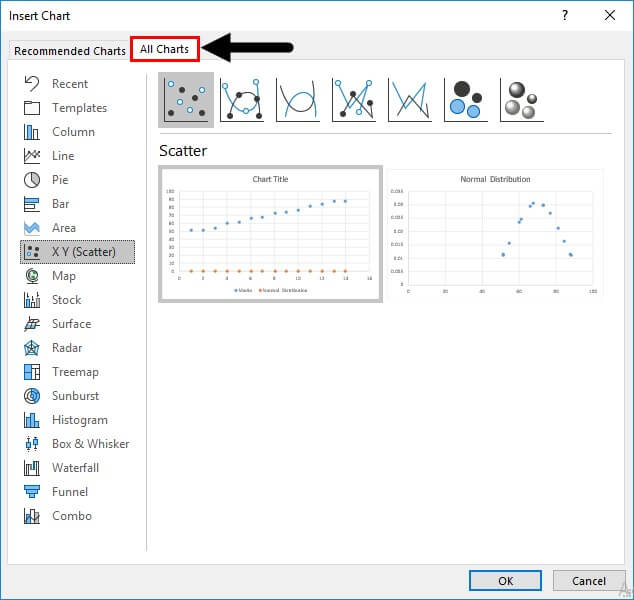
Task: Click the Templates folder icon
Action: click(x=32, y=108)
